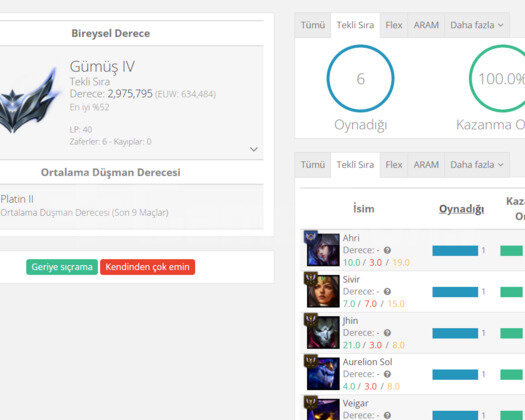The width and height of the screenshot is (525, 420).
Task: Switch to the Flex tab above champion table
Action: tap(394, 165)
